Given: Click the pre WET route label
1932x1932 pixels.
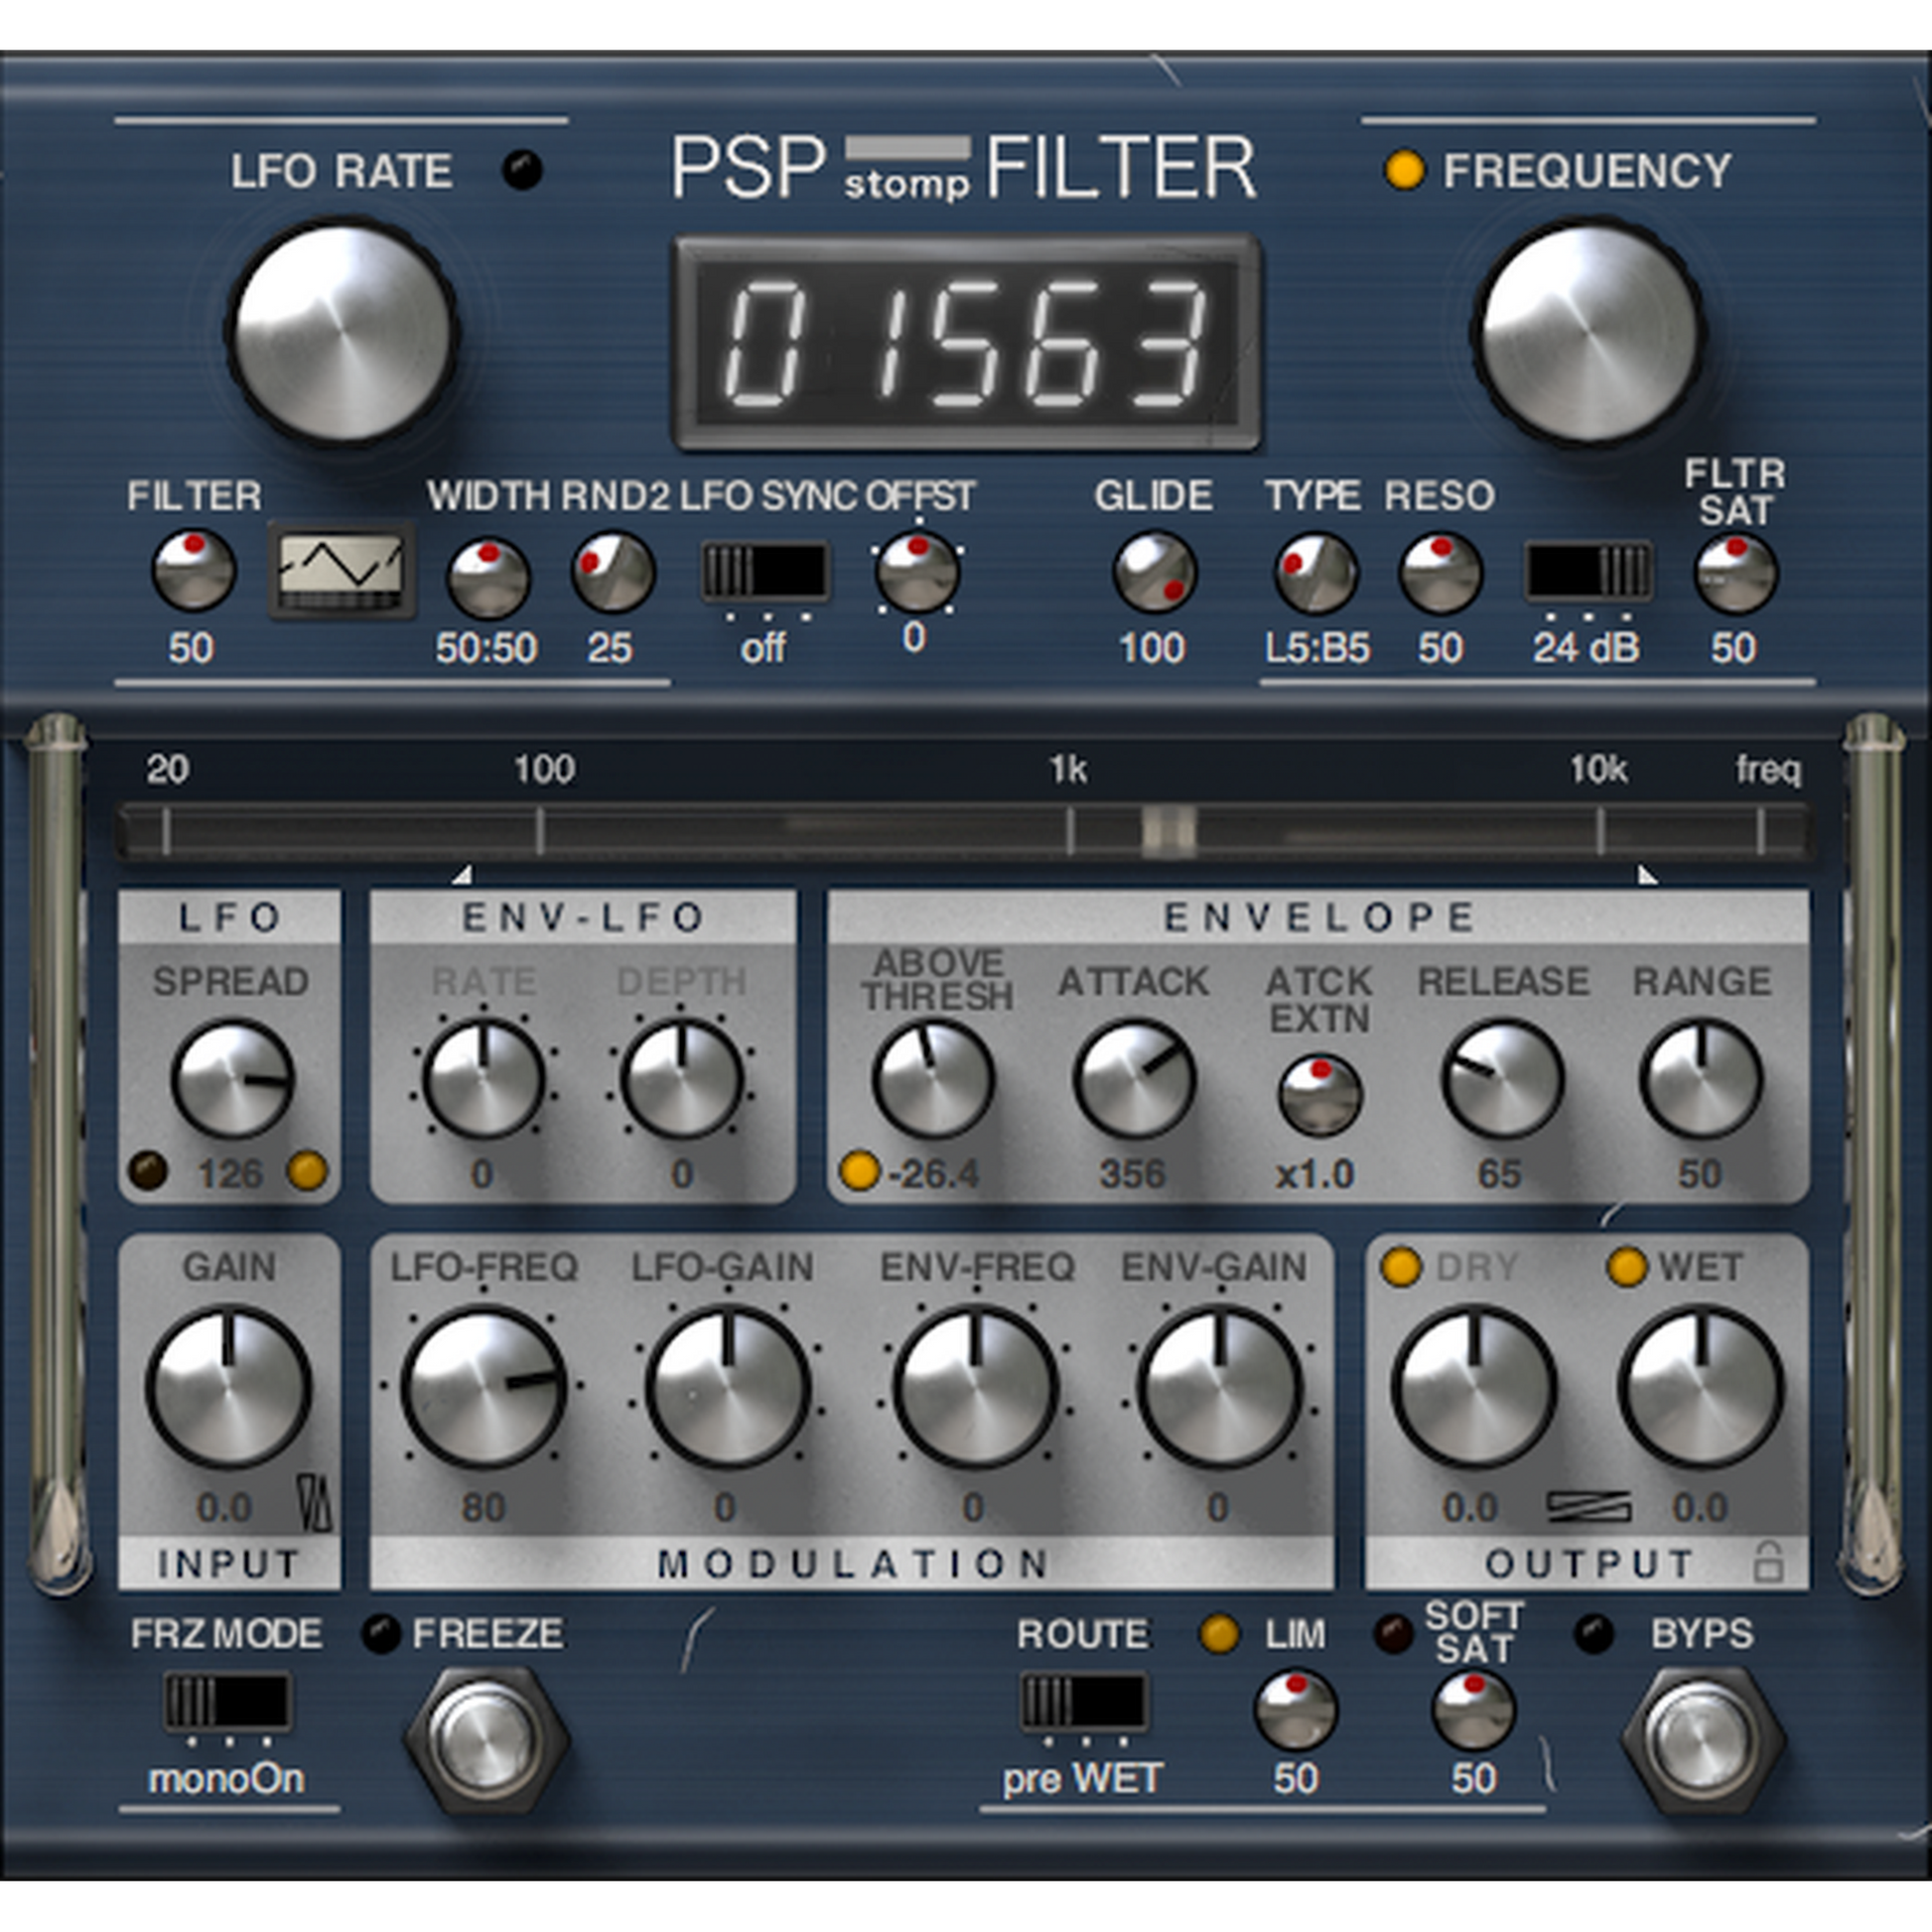Looking at the screenshot, I should [x=1083, y=1779].
